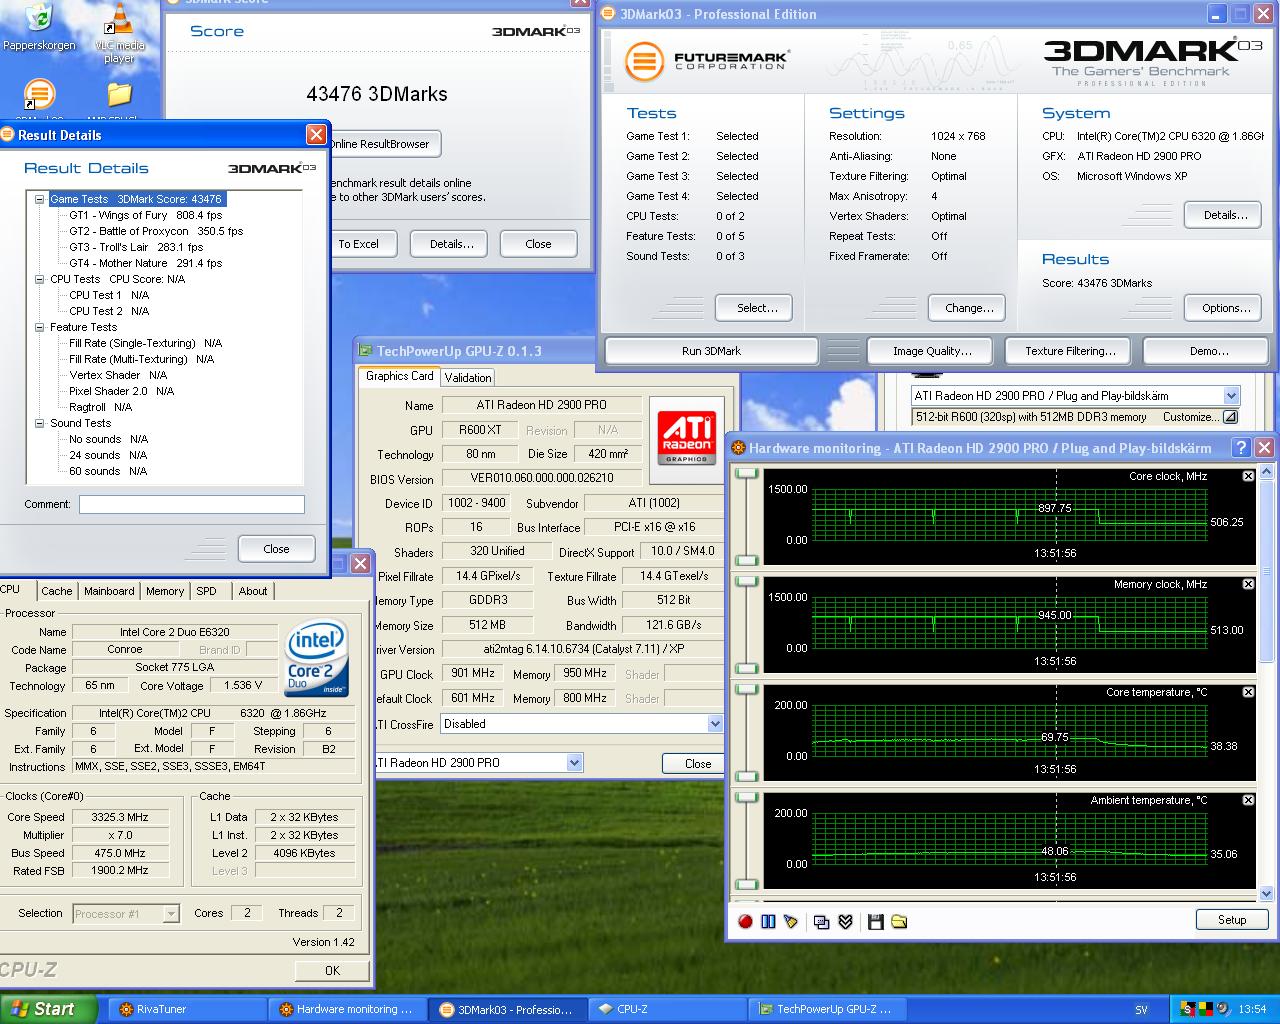
Task: Click Select... under Tests
Action: pyautogui.click(x=757, y=308)
